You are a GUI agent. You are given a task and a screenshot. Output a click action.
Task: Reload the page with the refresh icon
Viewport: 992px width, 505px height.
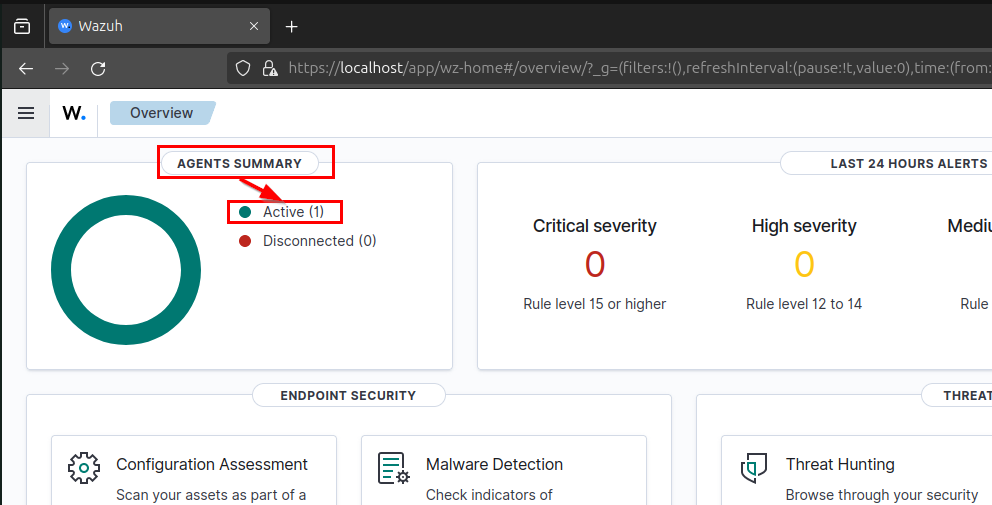(98, 68)
